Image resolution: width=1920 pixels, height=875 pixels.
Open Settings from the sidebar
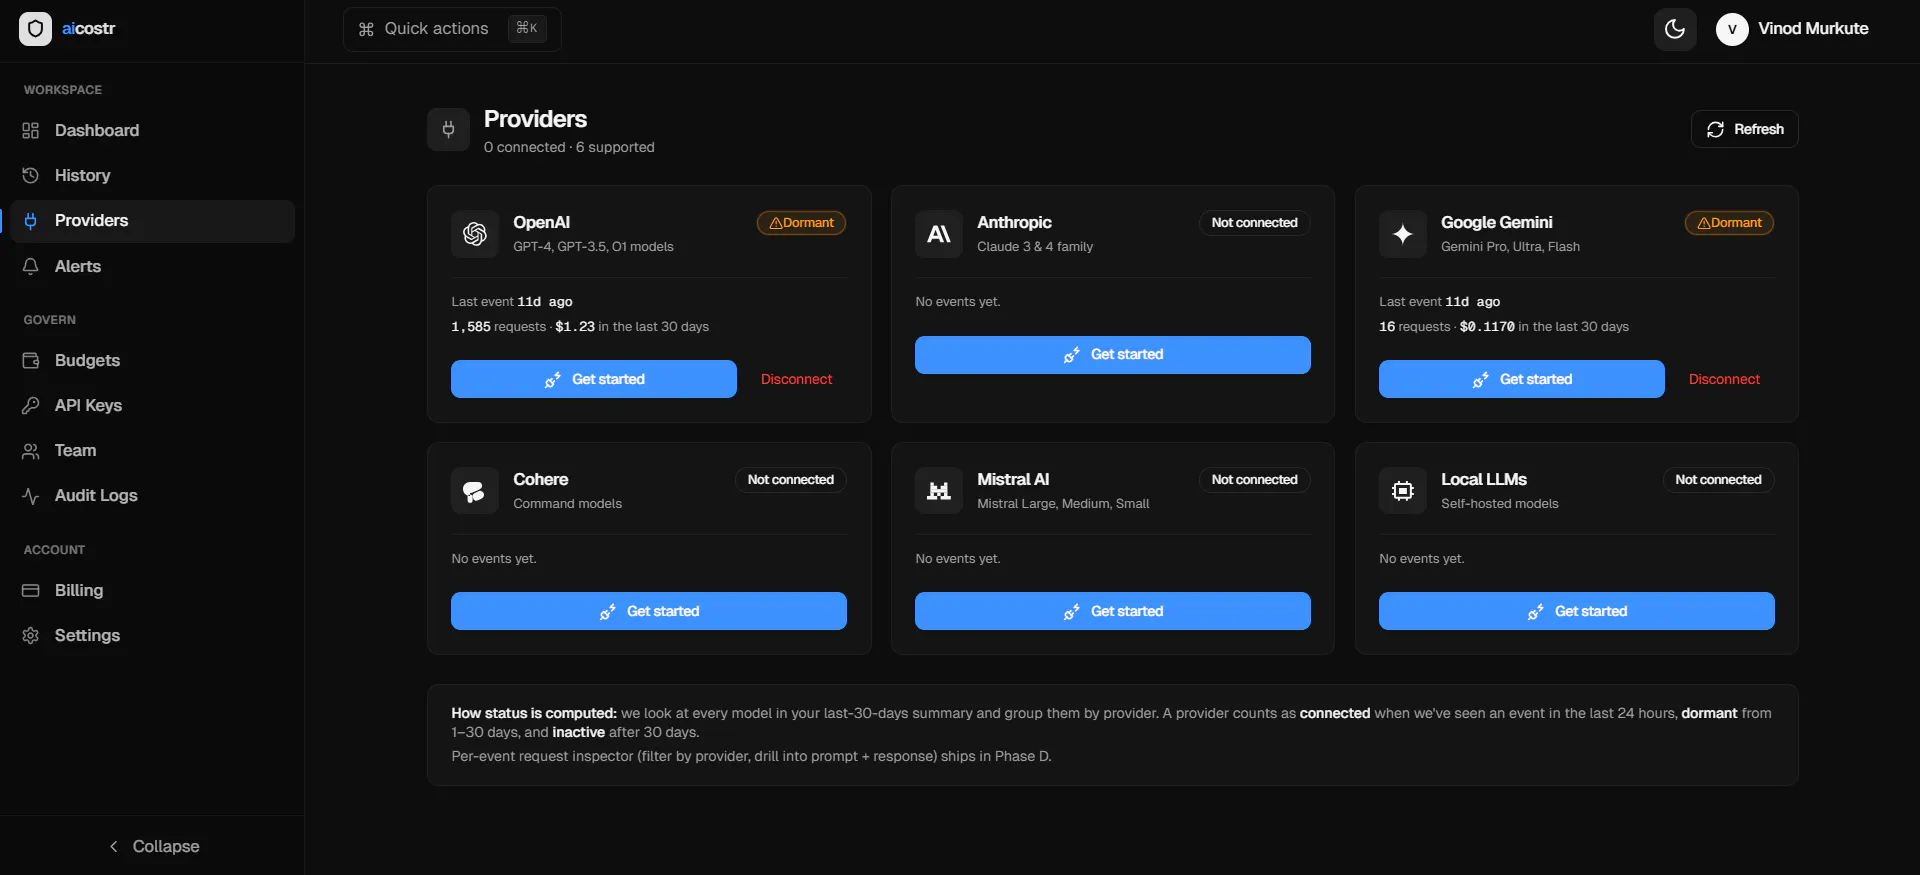[x=153, y=636]
